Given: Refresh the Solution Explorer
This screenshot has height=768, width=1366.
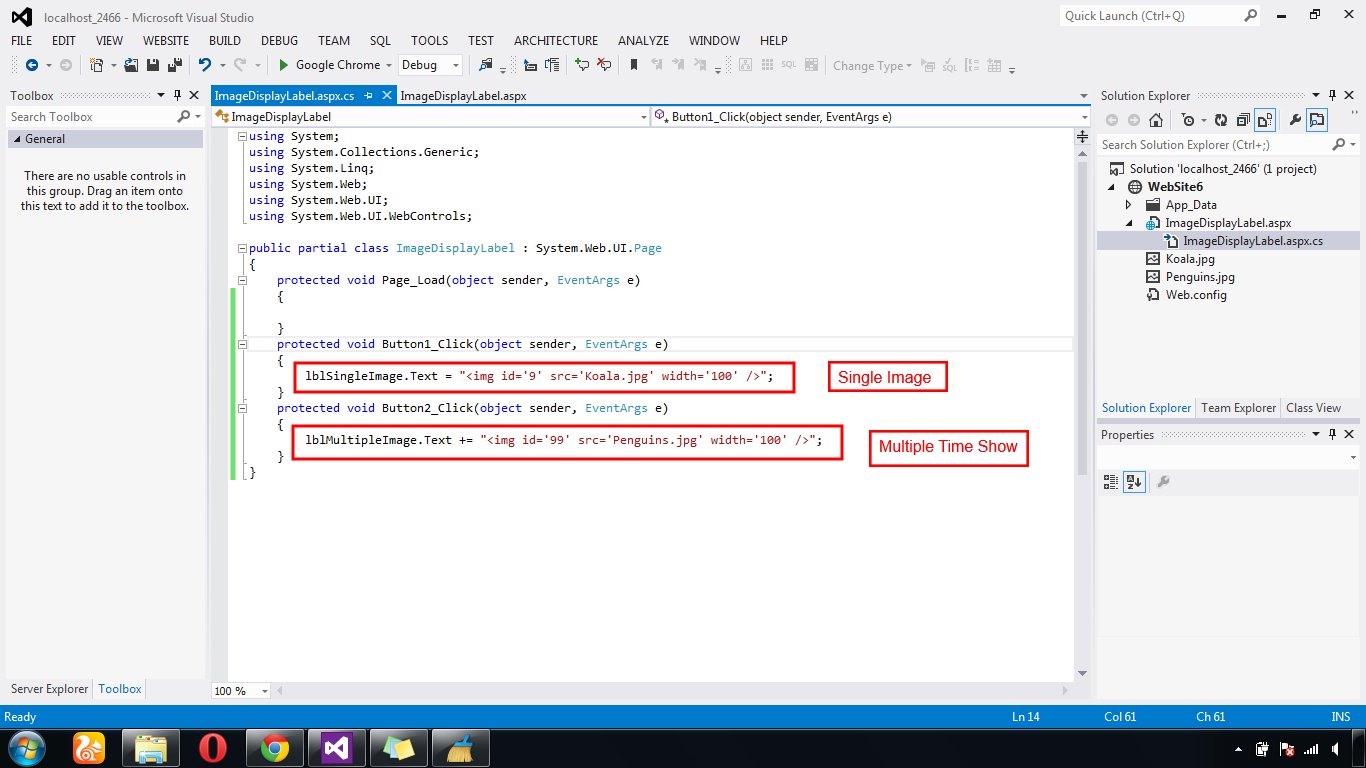Looking at the screenshot, I should tap(1220, 119).
